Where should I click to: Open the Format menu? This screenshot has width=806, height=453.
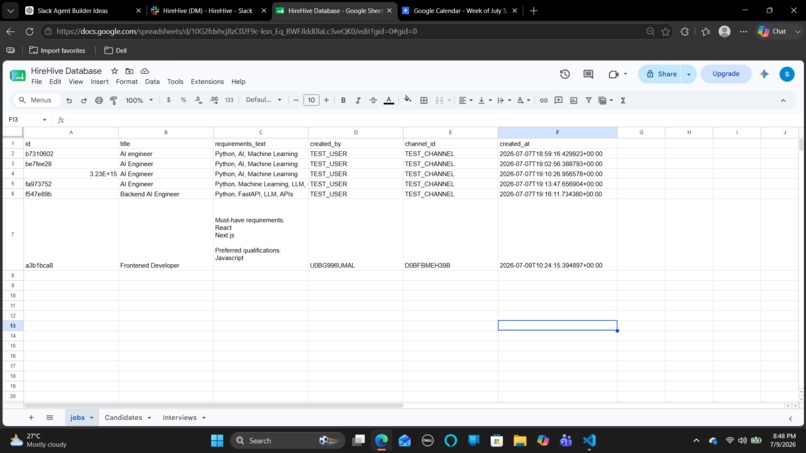click(x=126, y=82)
